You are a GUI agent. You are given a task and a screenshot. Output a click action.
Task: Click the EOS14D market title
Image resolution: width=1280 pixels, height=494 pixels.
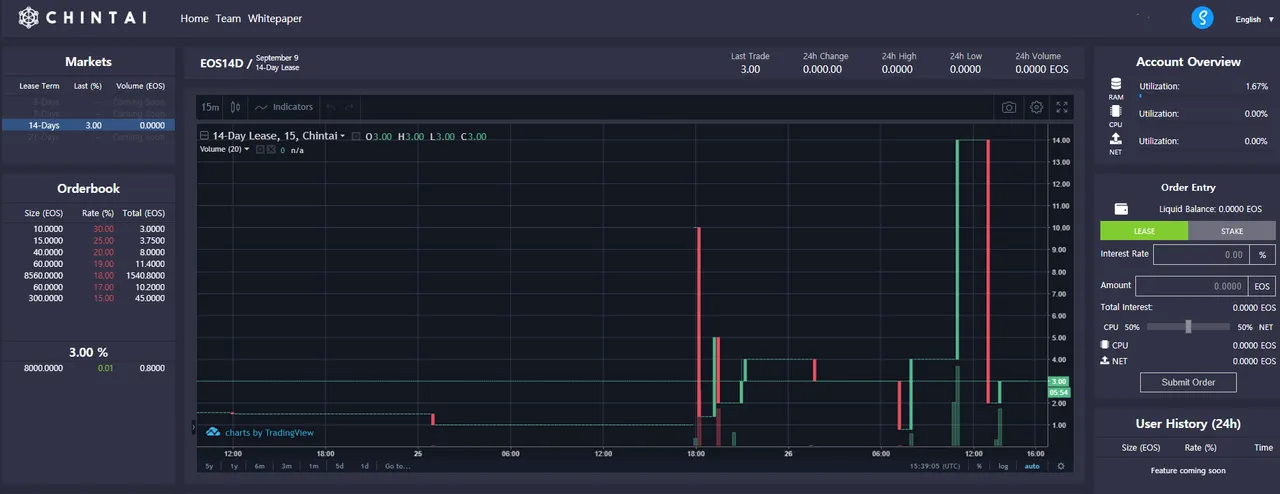click(x=221, y=62)
